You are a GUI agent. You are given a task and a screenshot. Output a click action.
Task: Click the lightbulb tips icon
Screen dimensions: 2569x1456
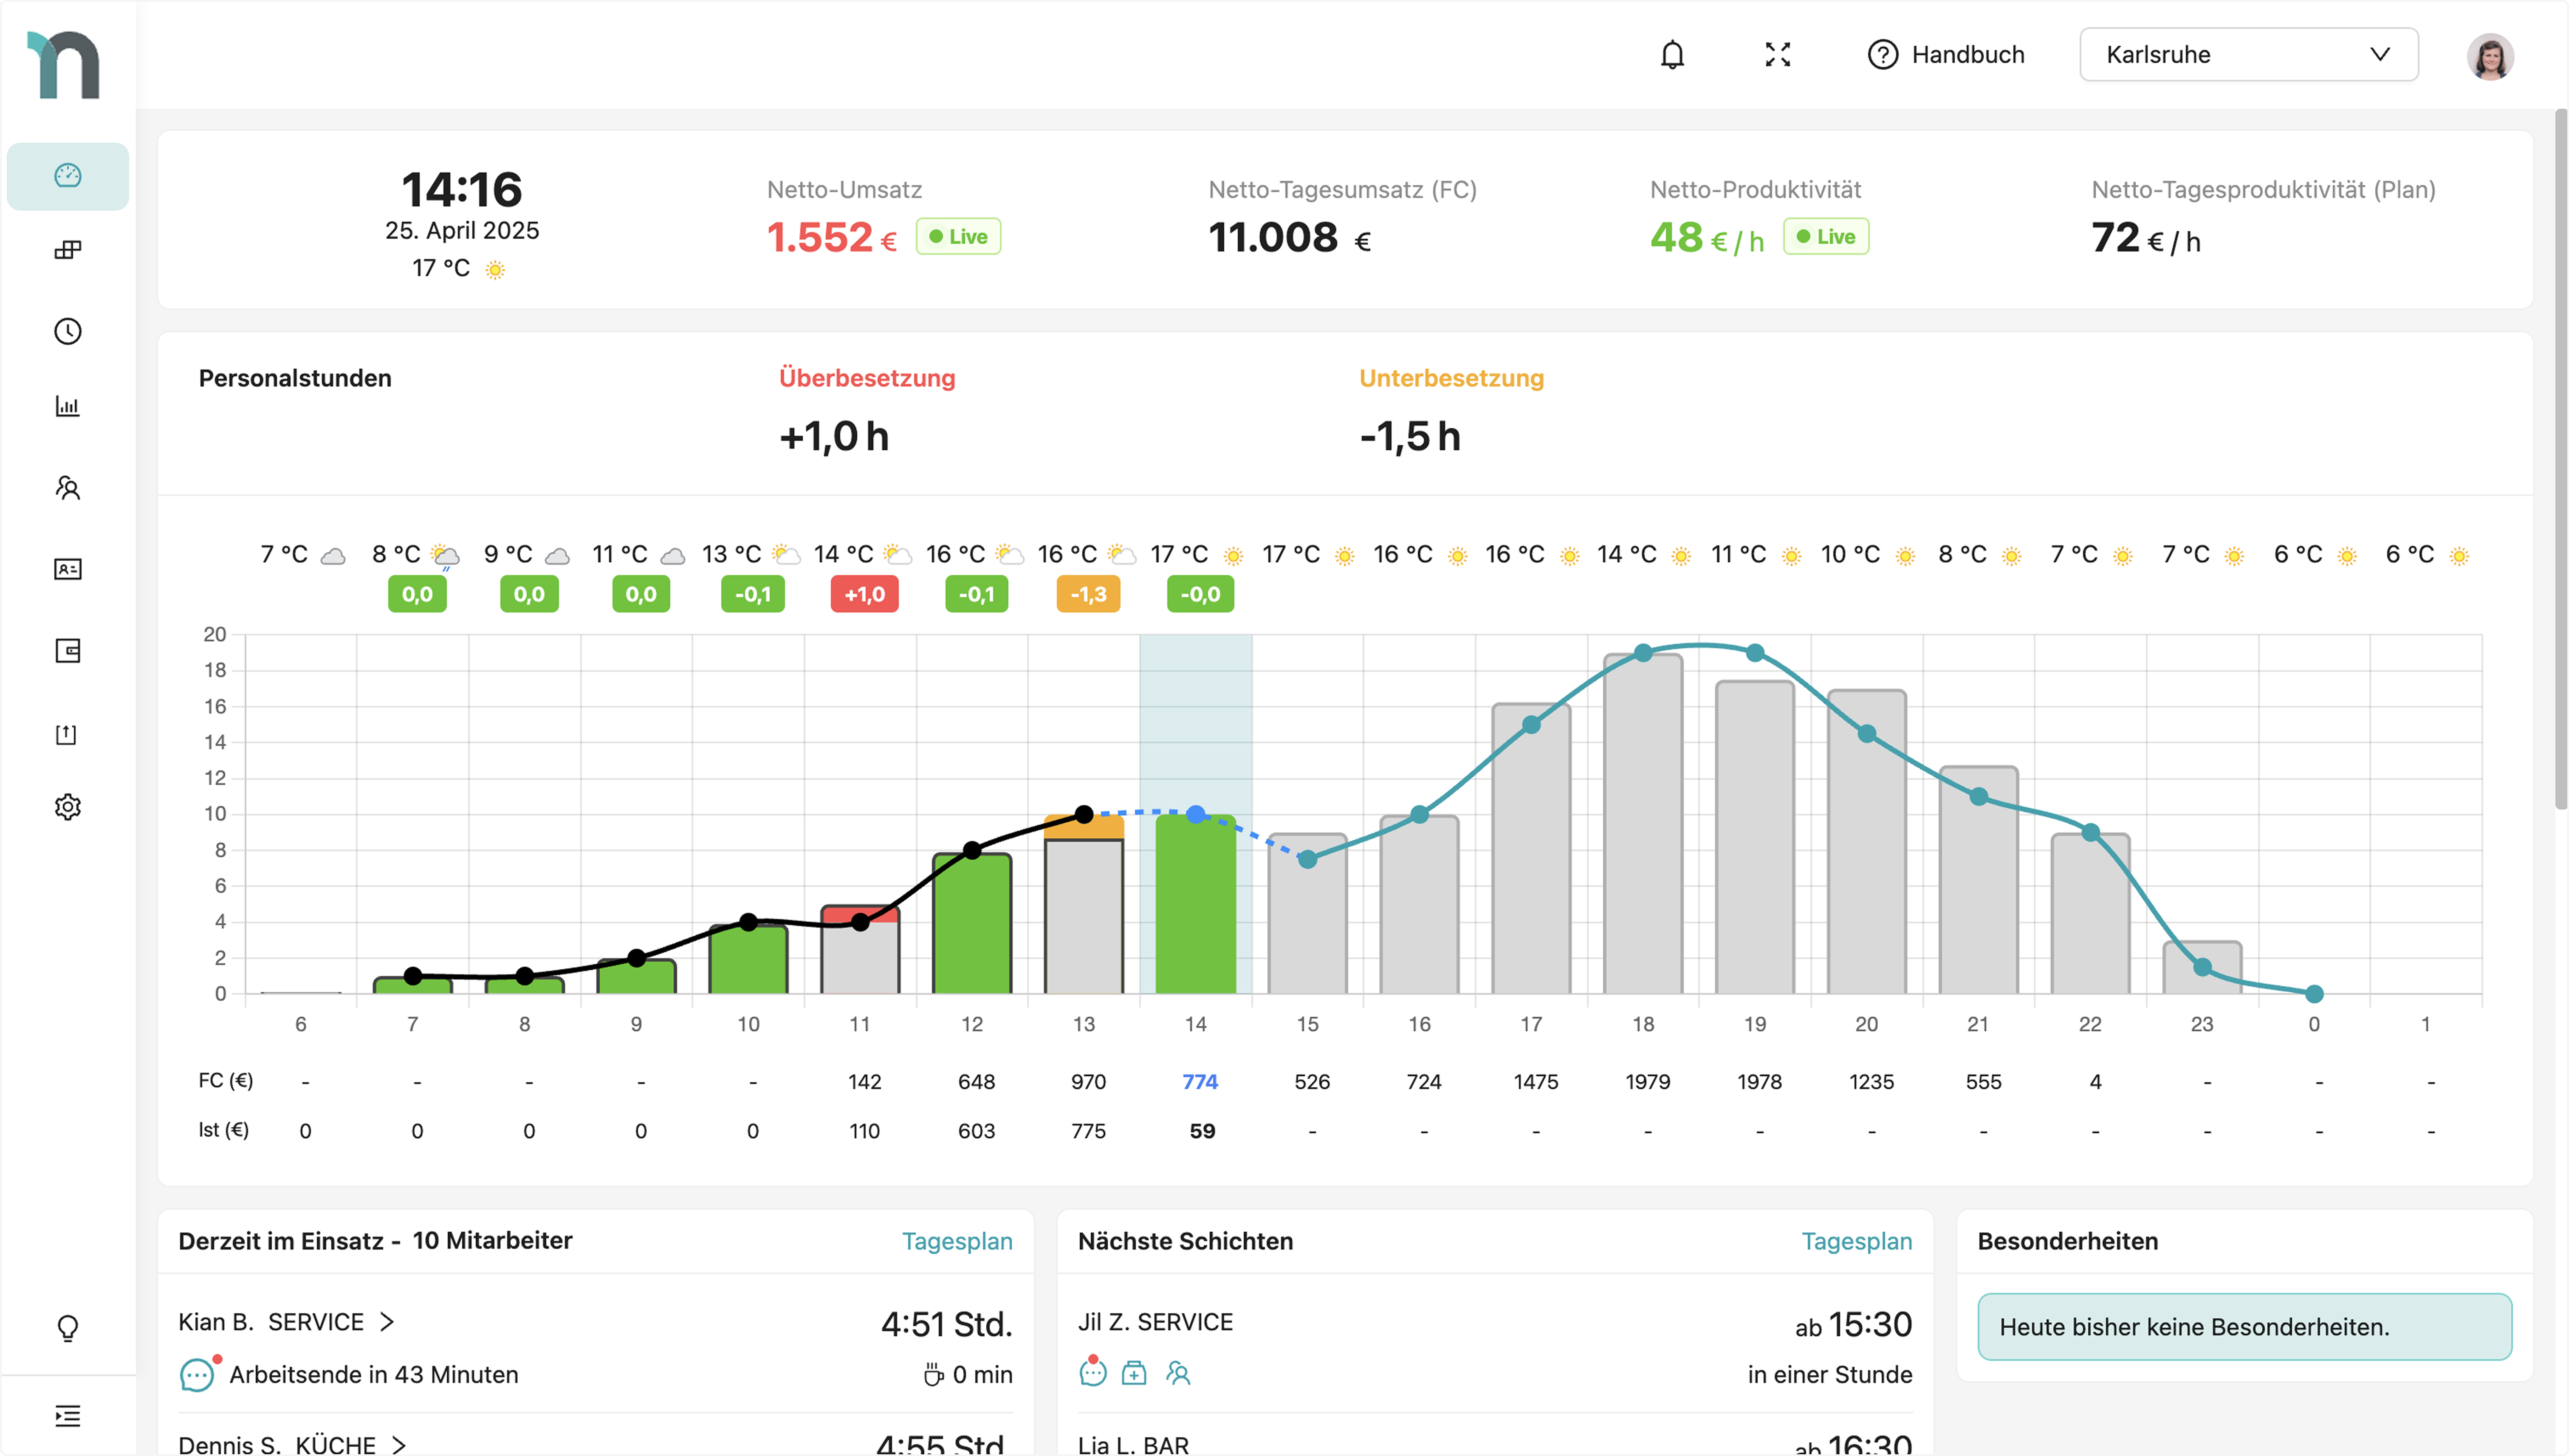tap(67, 1328)
